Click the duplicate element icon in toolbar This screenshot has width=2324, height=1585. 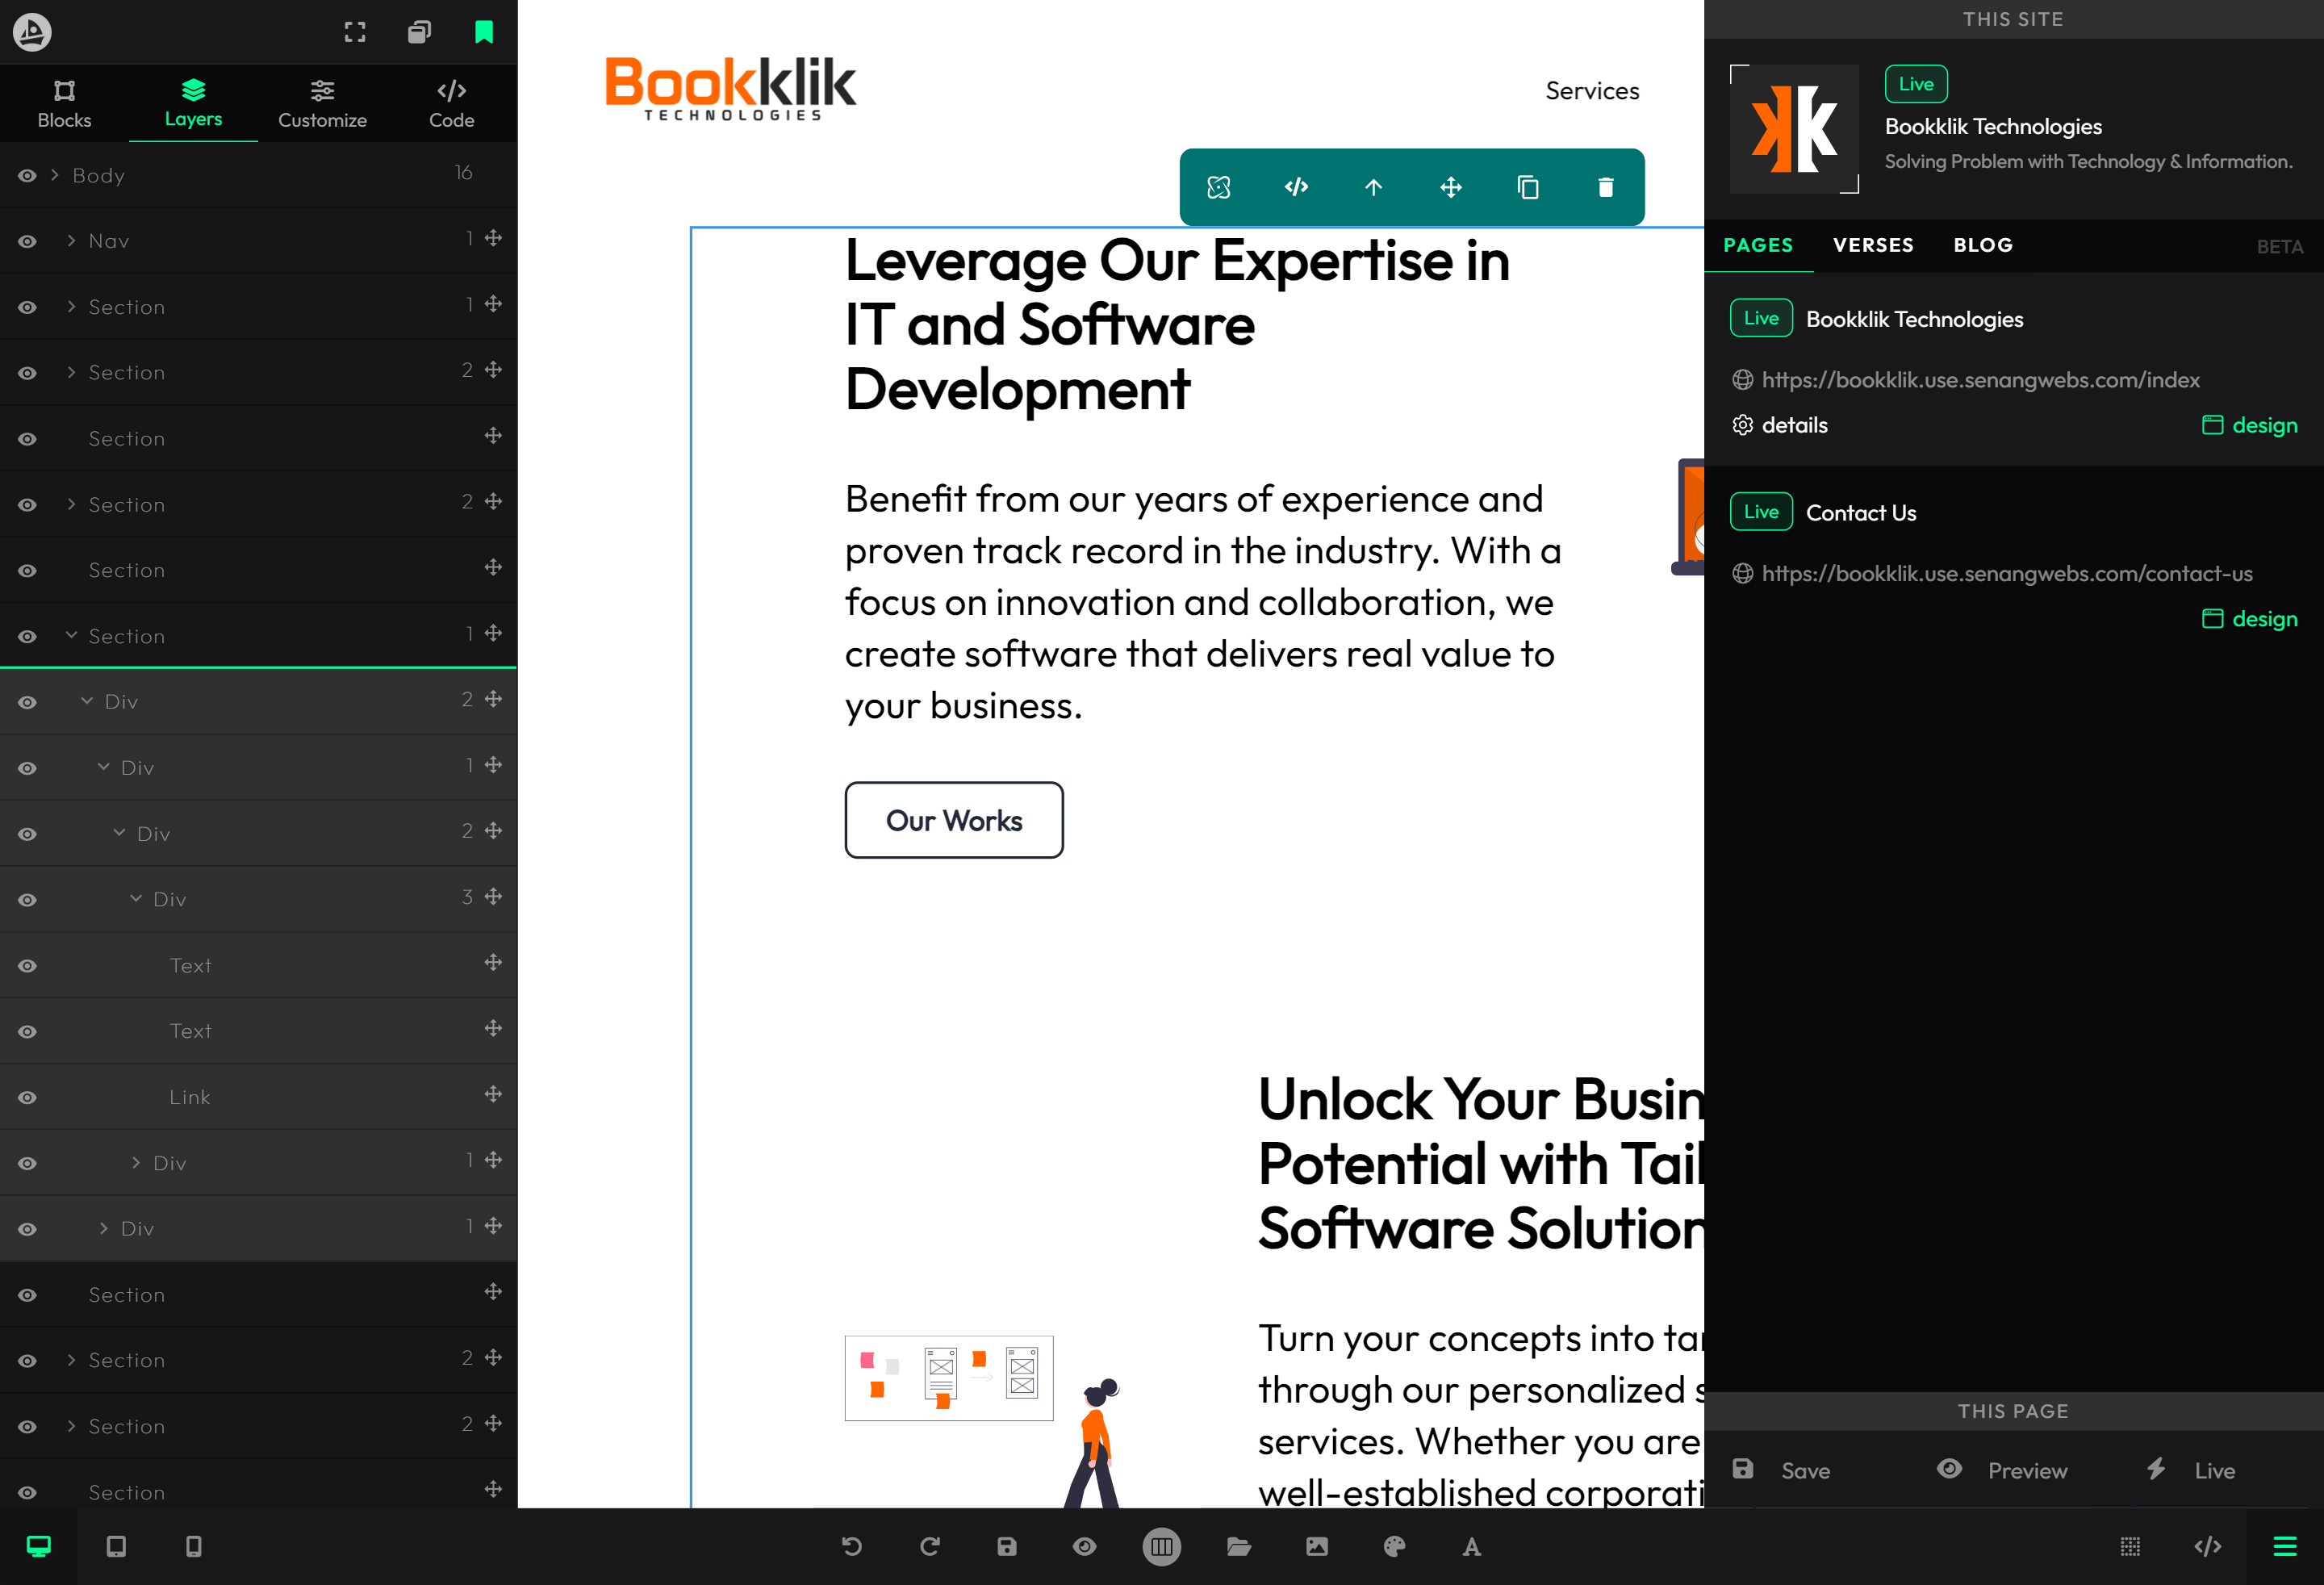coord(1527,187)
